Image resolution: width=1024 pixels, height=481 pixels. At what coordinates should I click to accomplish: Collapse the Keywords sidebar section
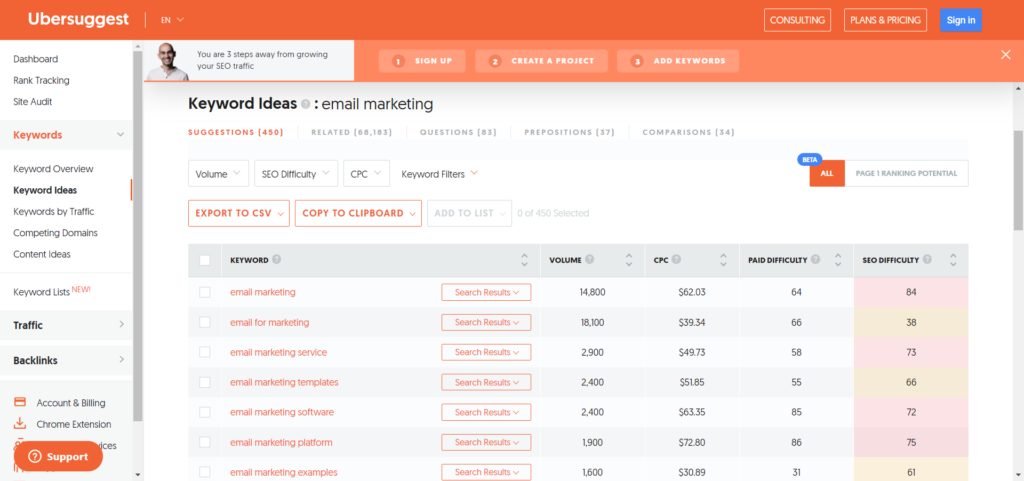tap(120, 135)
